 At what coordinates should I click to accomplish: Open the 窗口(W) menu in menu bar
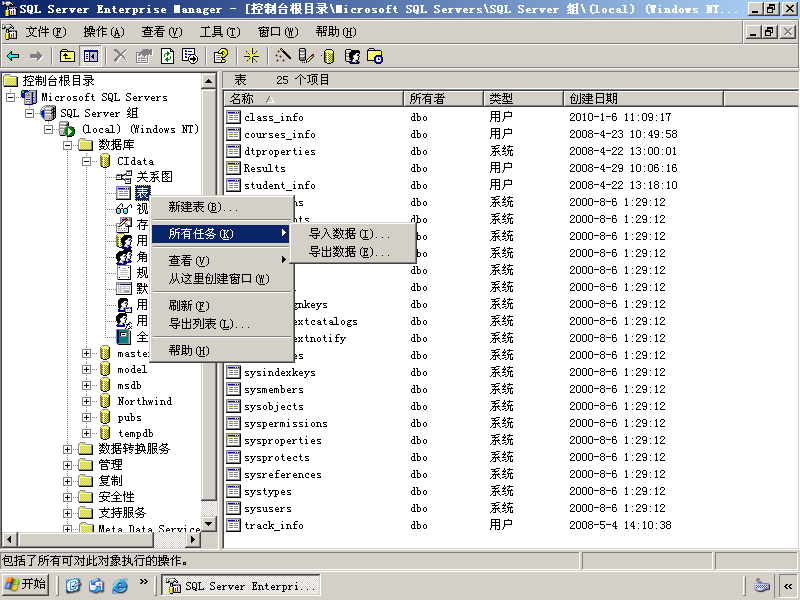pos(278,32)
